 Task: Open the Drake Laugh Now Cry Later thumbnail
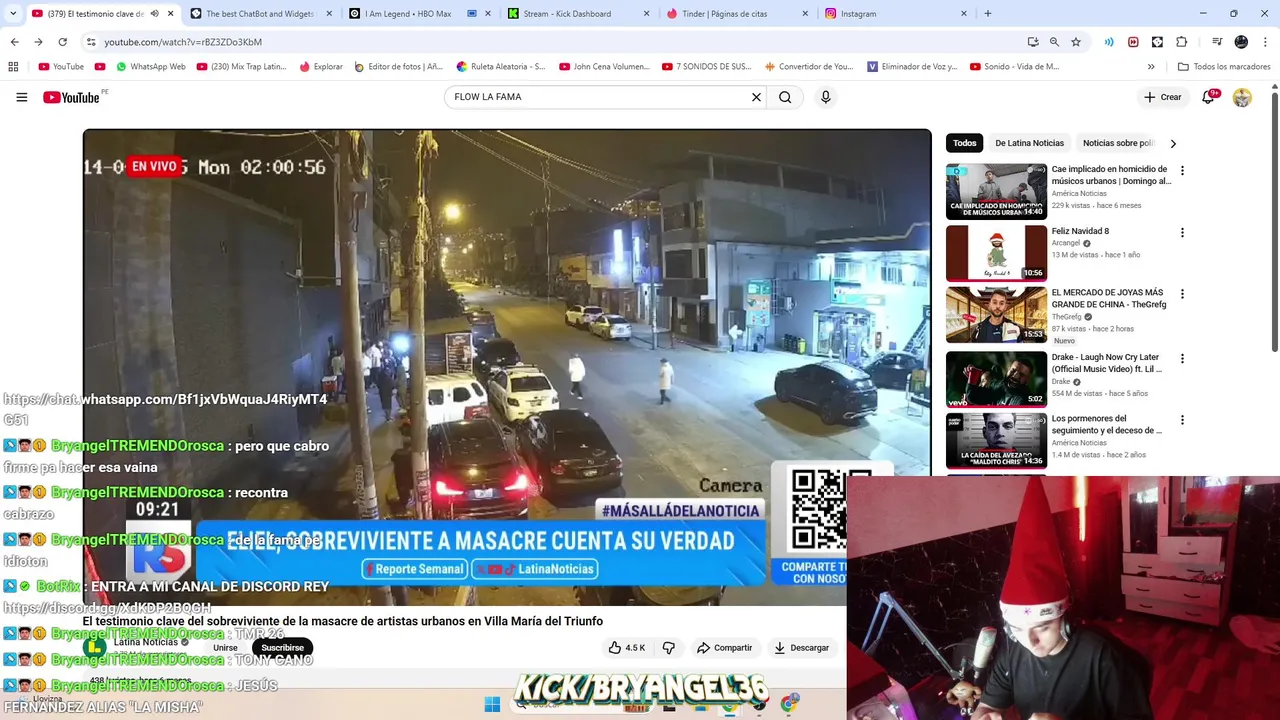[996, 378]
